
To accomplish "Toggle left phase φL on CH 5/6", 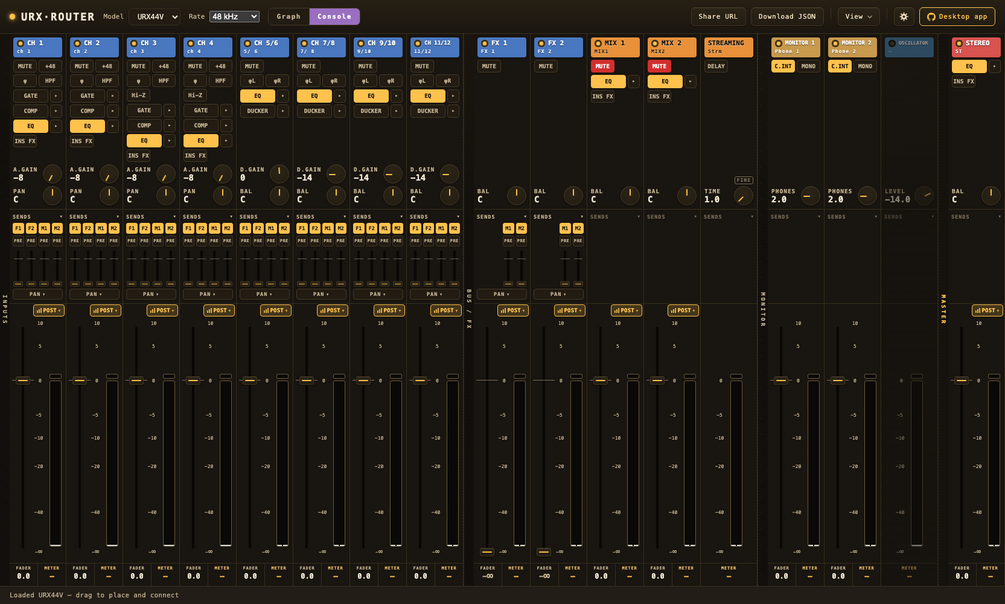I will (x=252, y=81).
